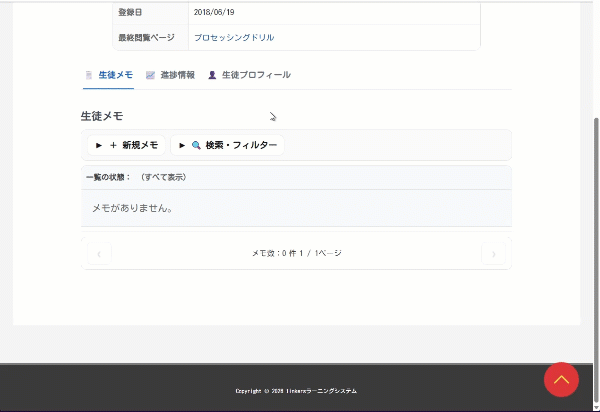Open the プロセッシングドリル link
The height and width of the screenshot is (412, 600).
[234, 38]
